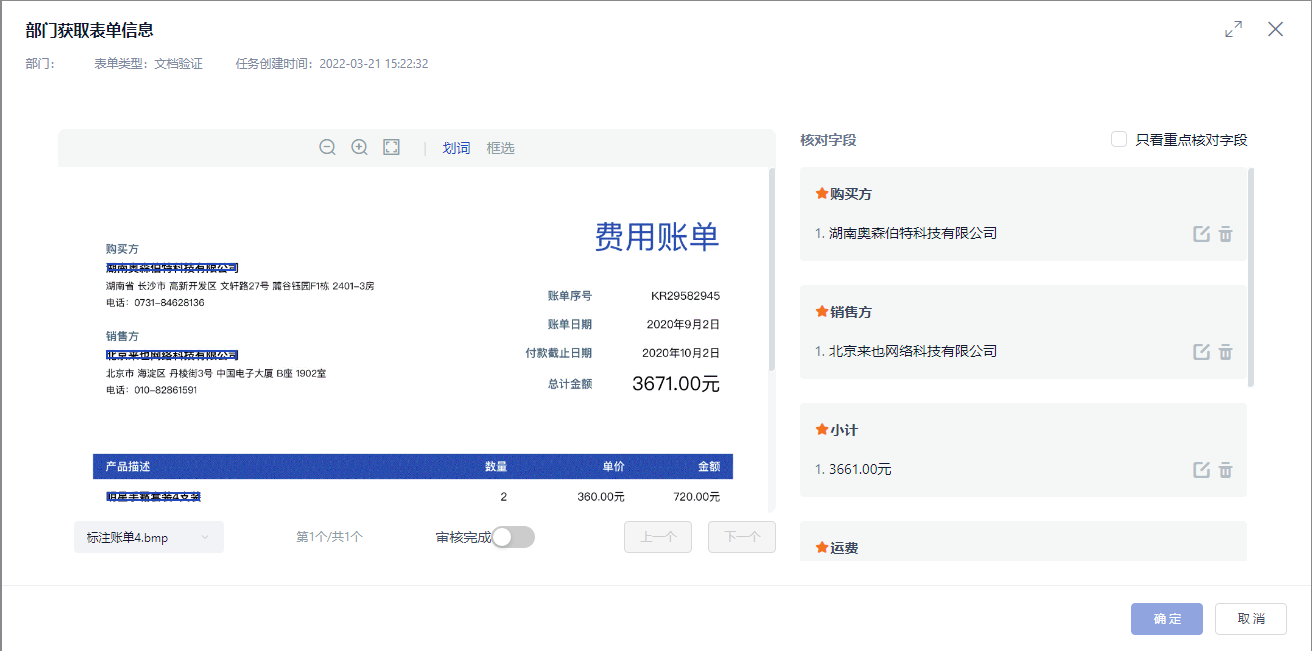This screenshot has height=651, width=1312.
Task: Click the 数量 table column header
Action: click(x=496, y=467)
